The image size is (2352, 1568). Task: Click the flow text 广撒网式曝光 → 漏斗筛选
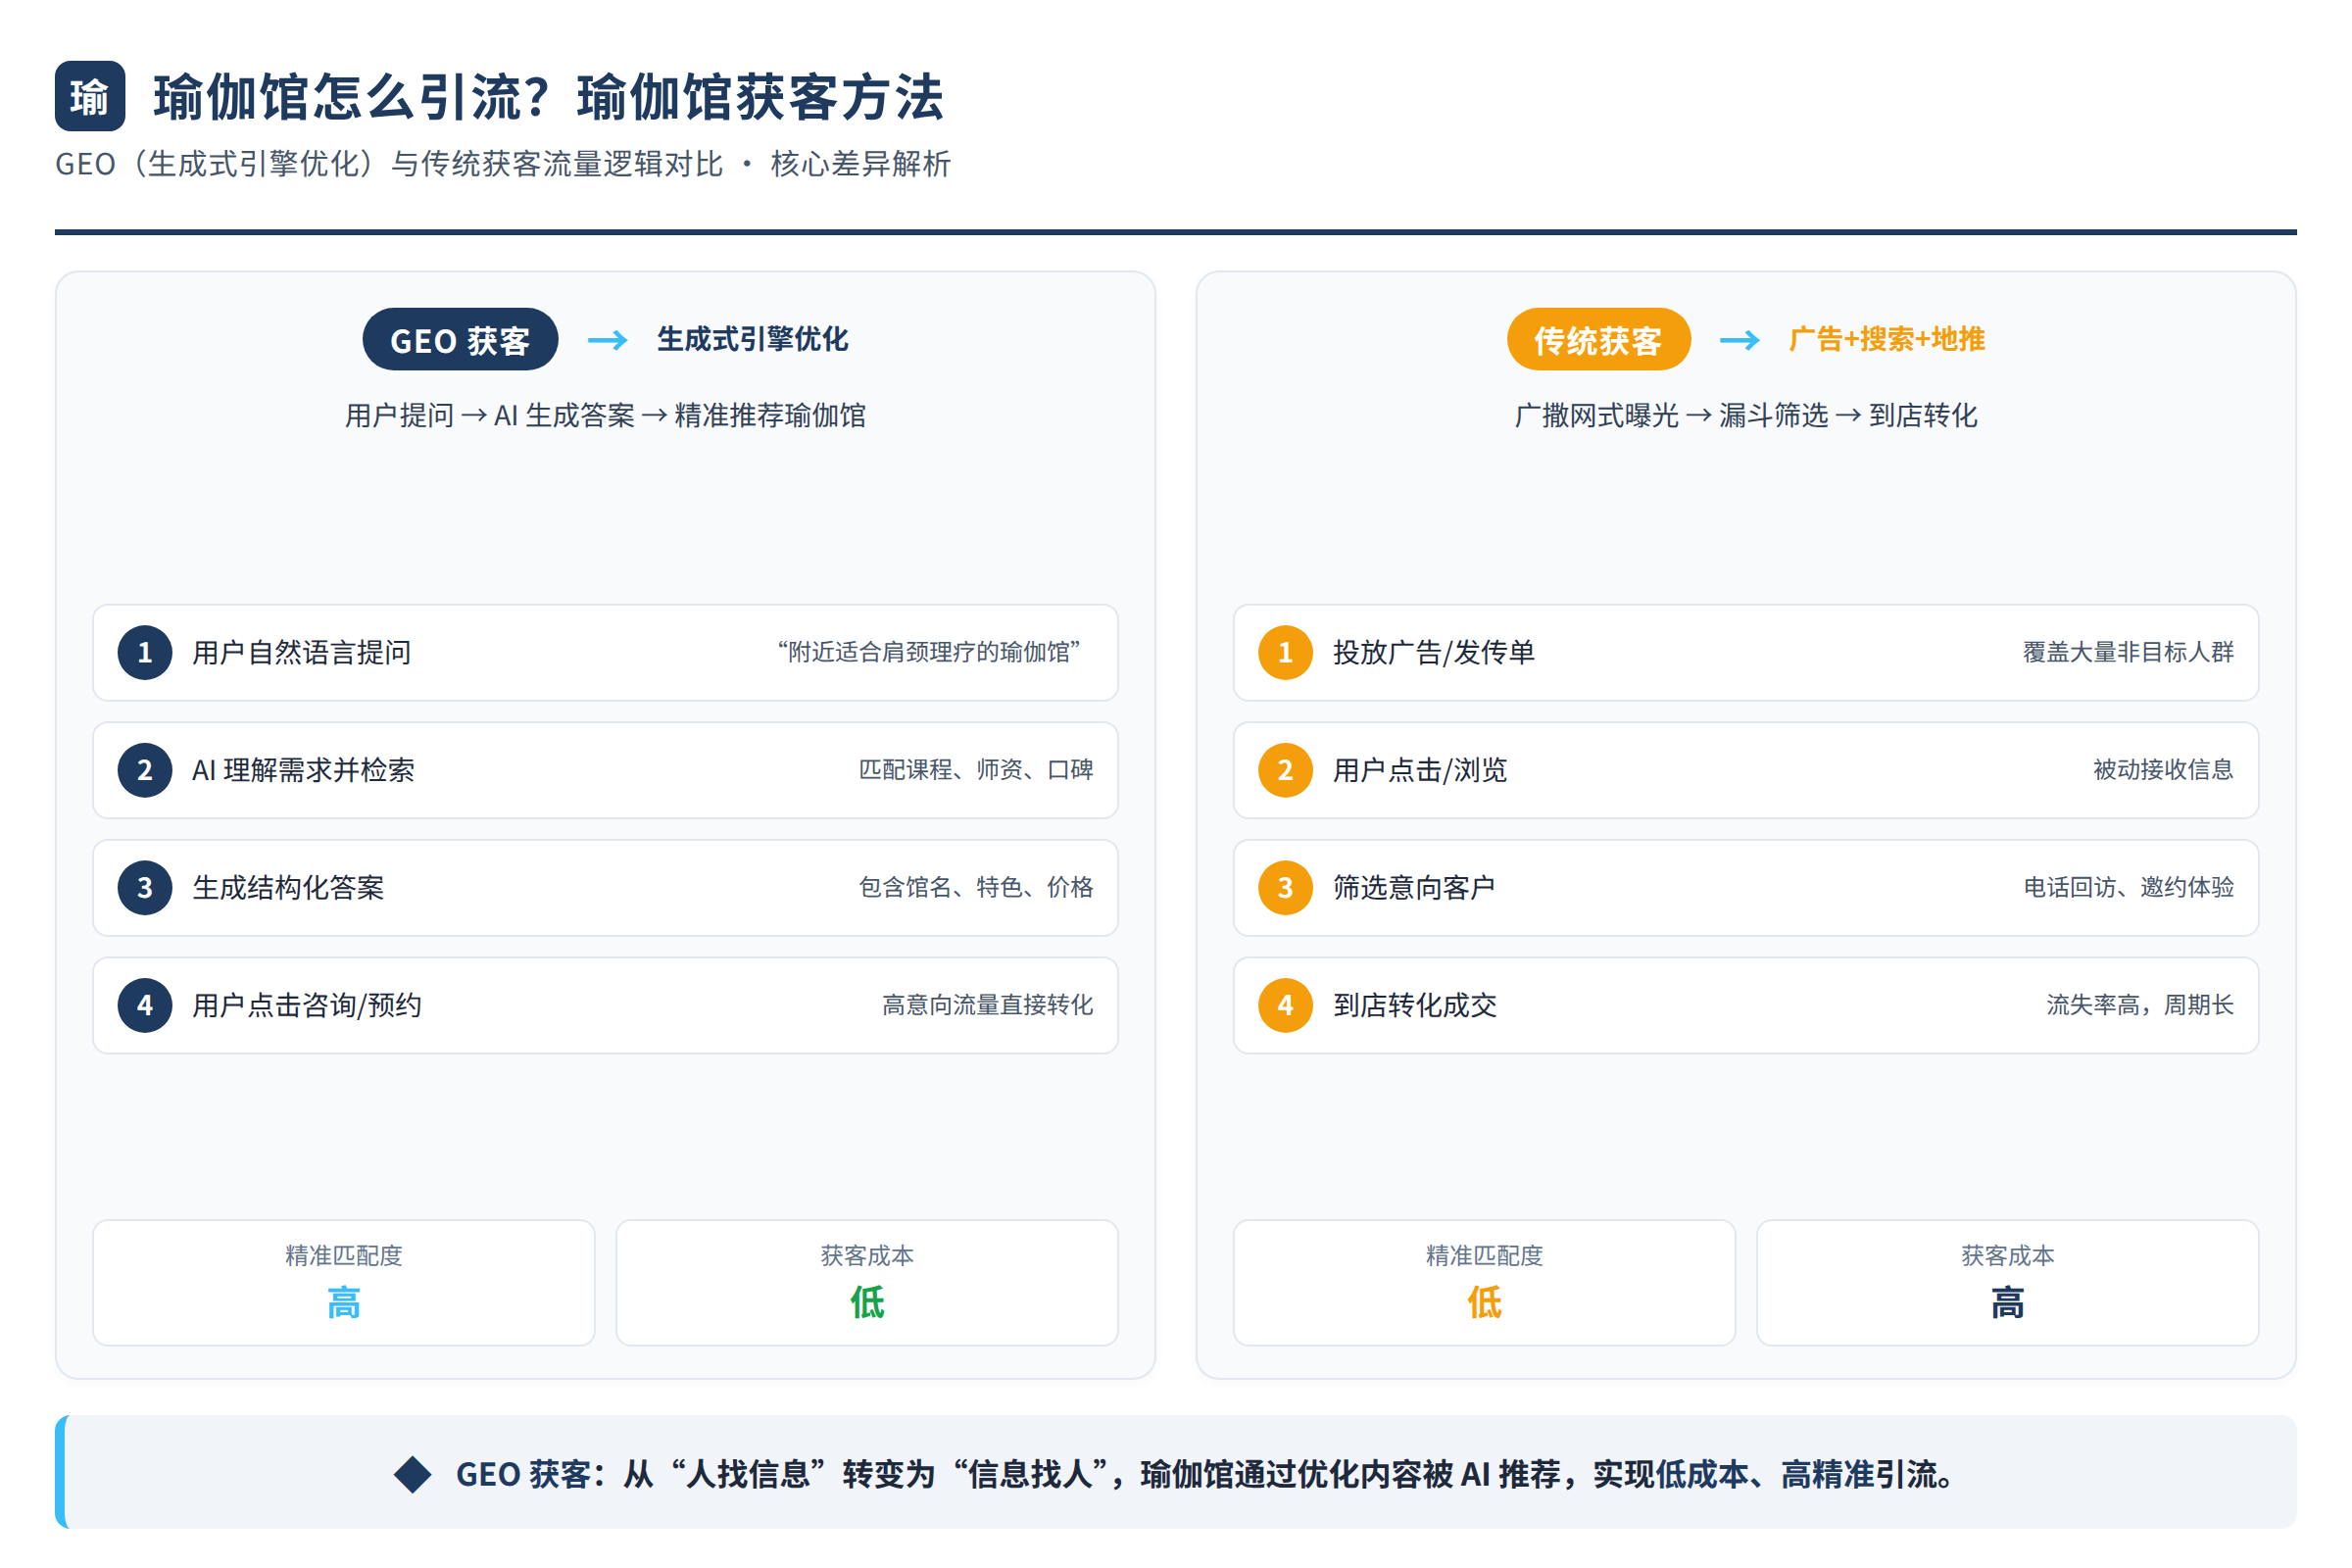[1746, 415]
